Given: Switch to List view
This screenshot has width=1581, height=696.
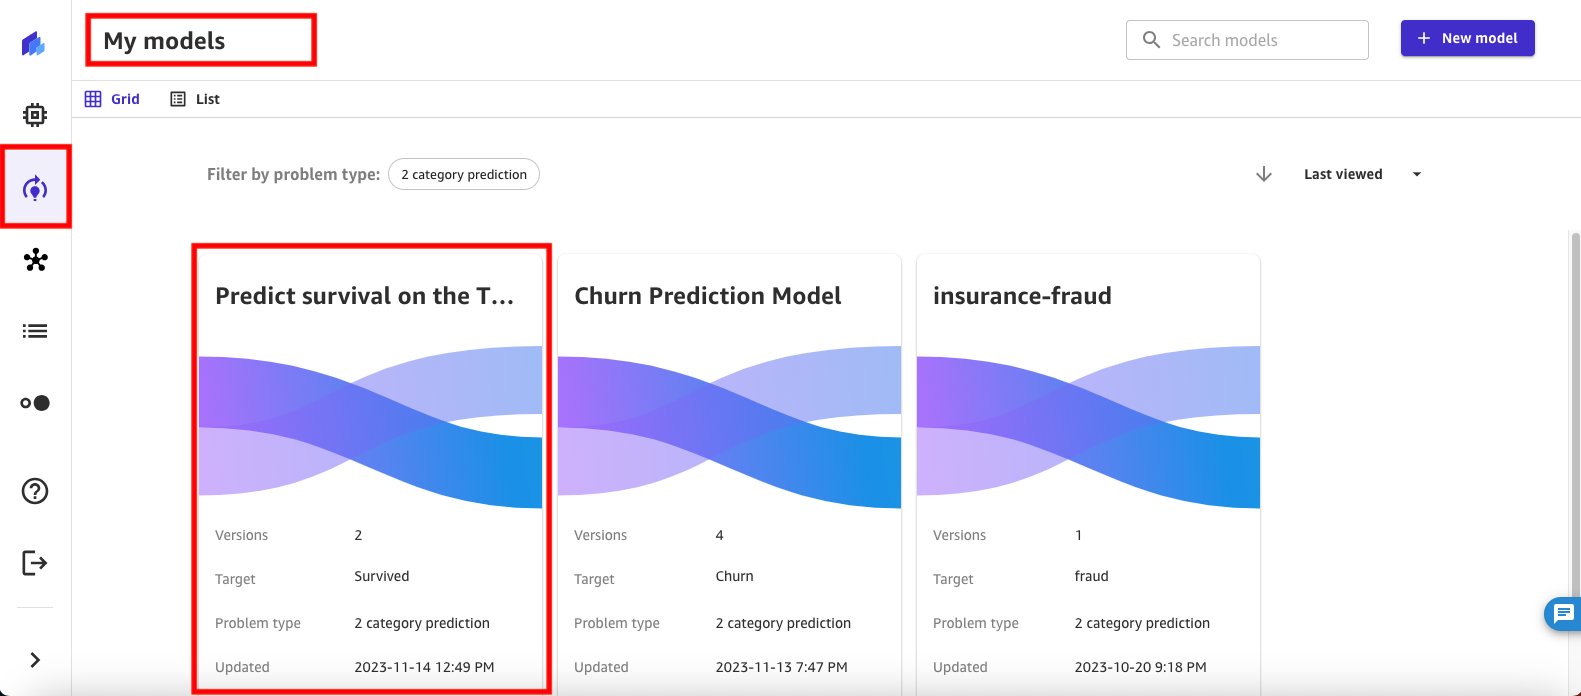Looking at the screenshot, I should tap(195, 99).
